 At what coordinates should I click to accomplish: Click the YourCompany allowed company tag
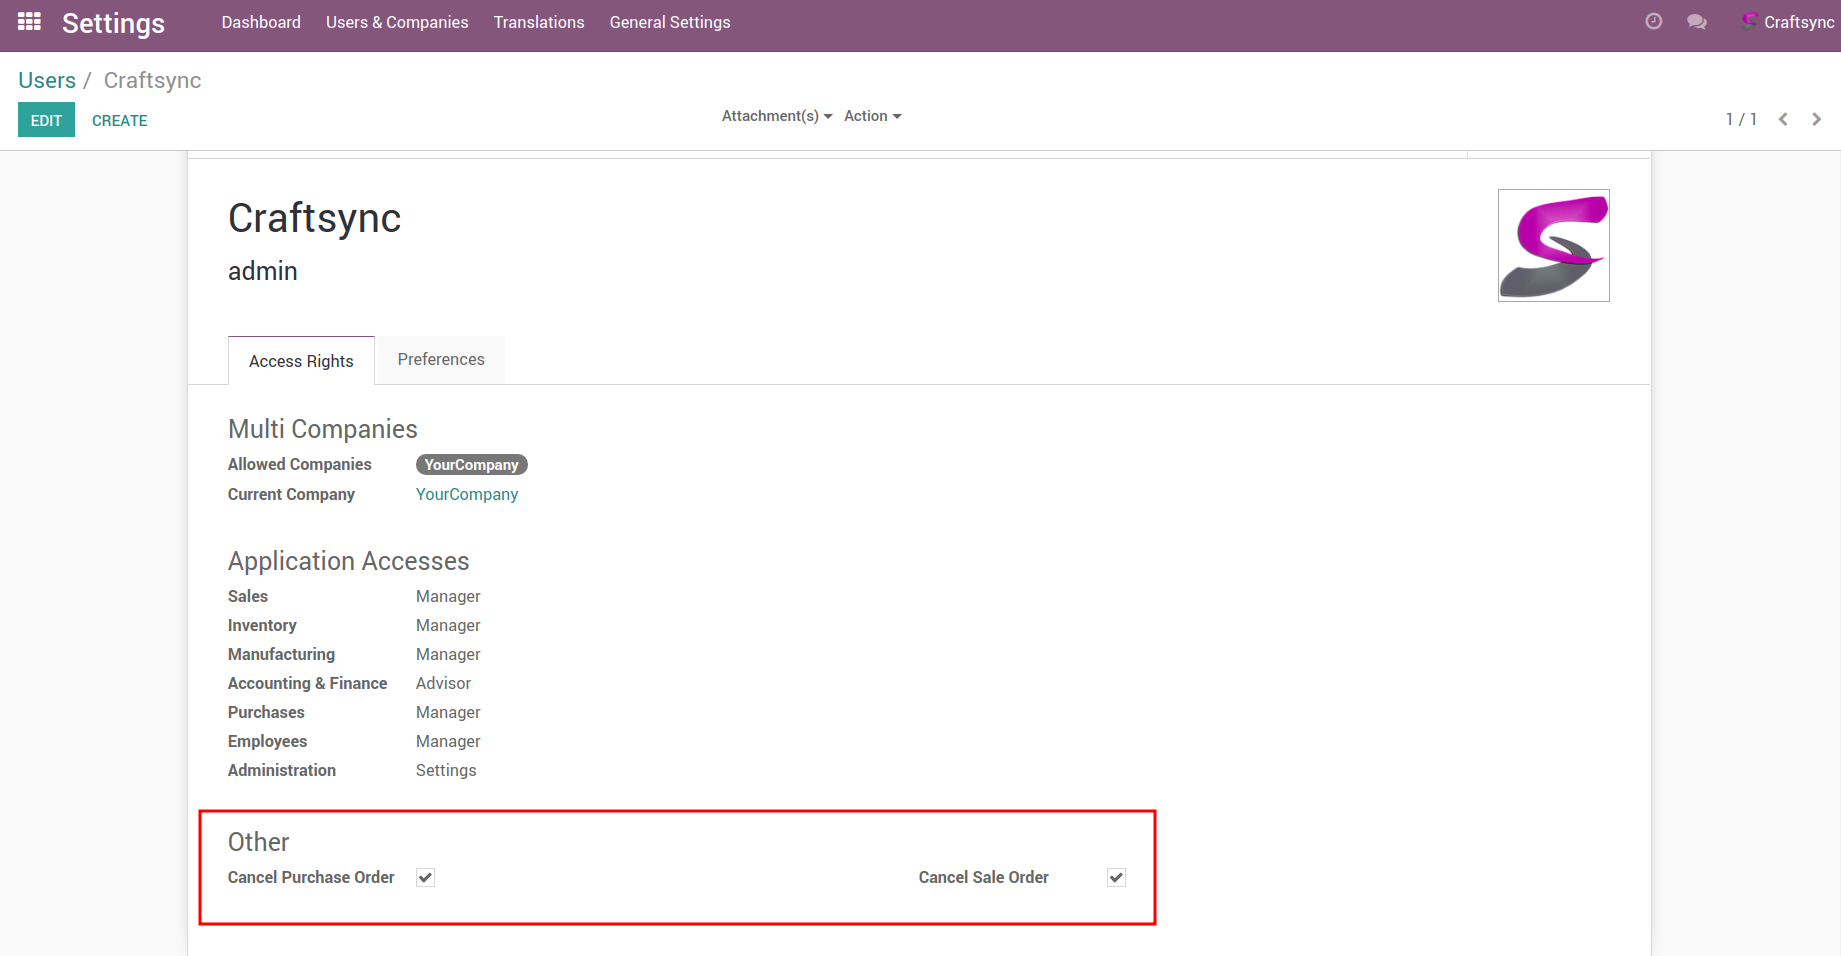pos(471,465)
